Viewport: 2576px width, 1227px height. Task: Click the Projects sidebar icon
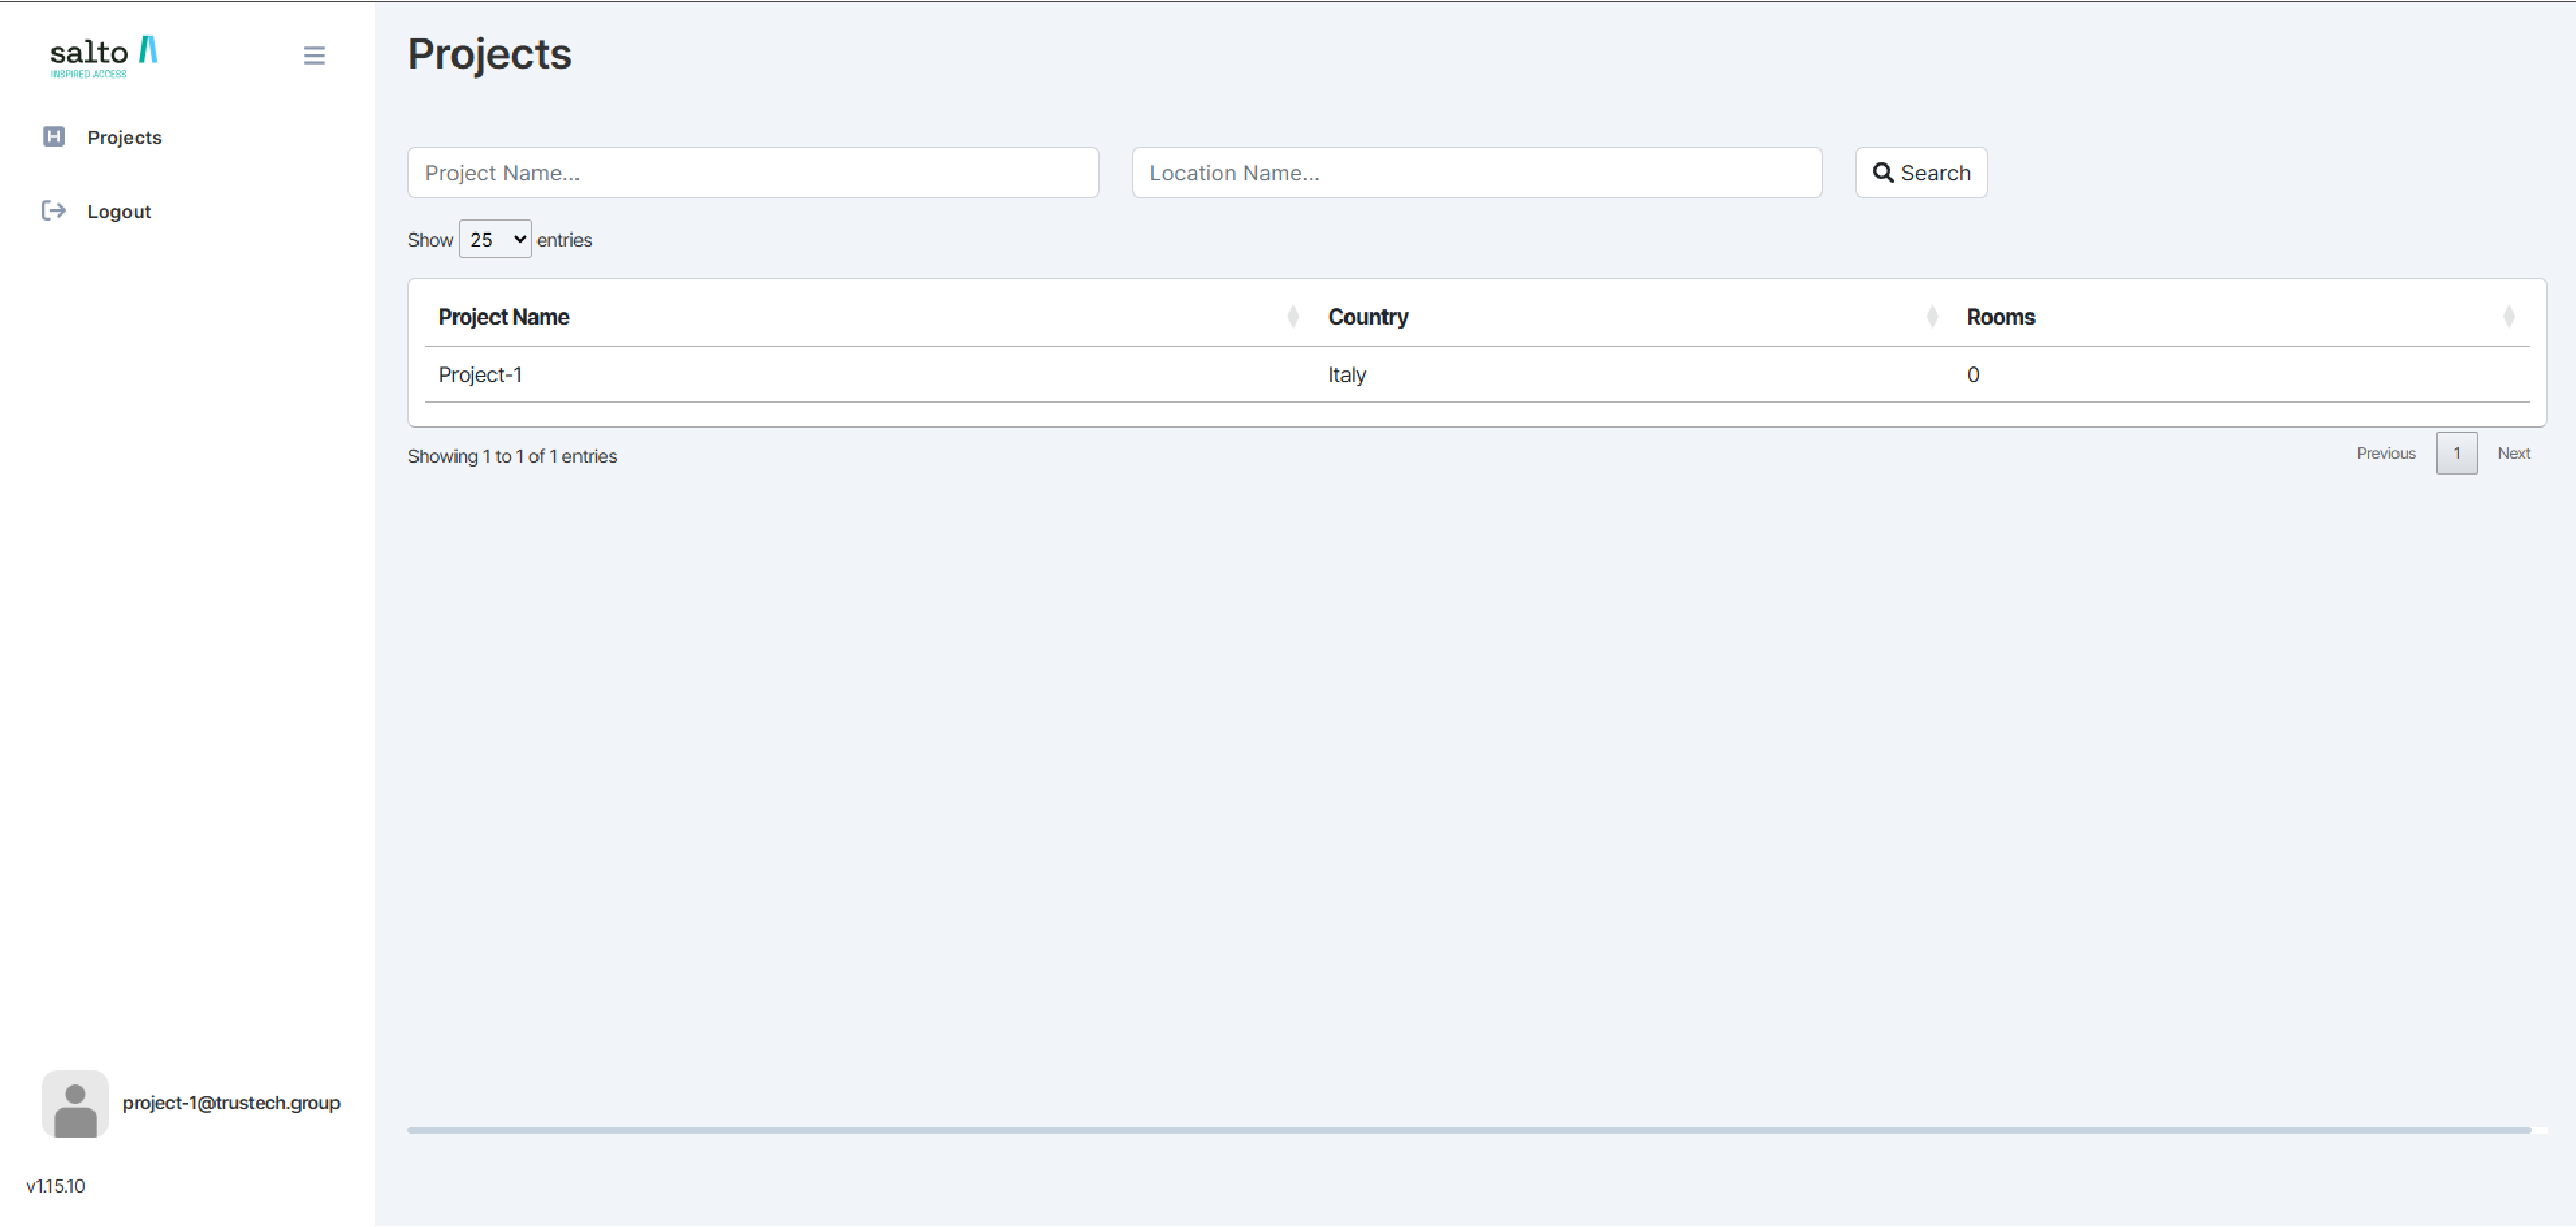[x=54, y=137]
